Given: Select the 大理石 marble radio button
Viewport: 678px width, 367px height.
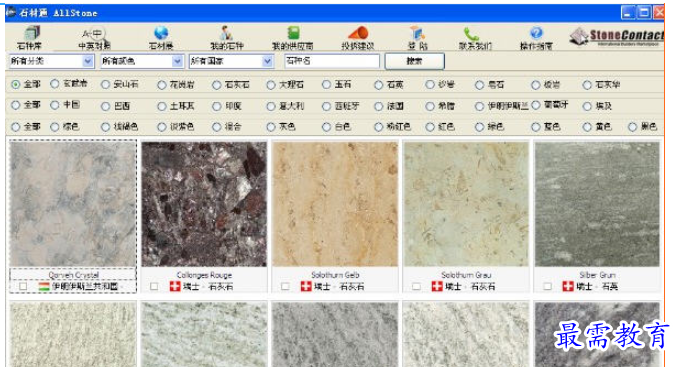Looking at the screenshot, I should (x=271, y=85).
